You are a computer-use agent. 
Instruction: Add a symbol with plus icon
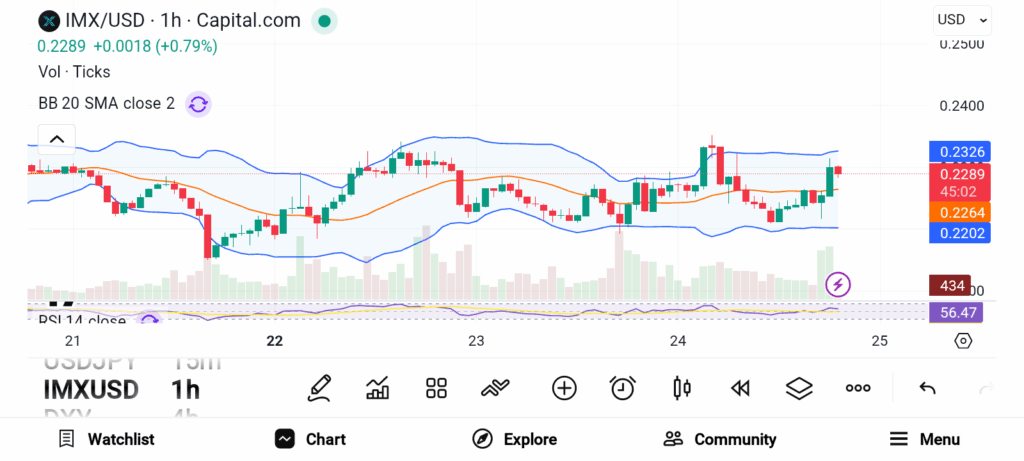pyautogui.click(x=564, y=388)
